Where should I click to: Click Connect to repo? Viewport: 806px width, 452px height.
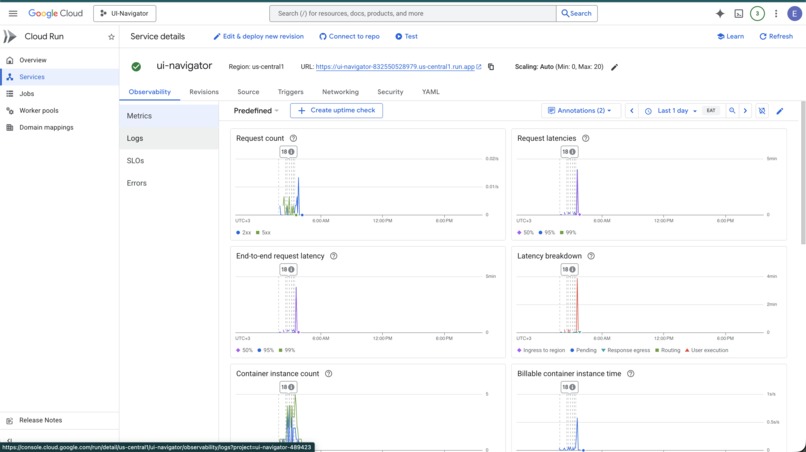tap(349, 37)
